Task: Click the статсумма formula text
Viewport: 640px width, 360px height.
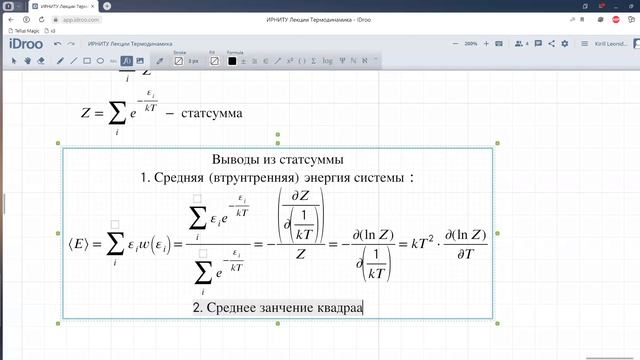Action: [x=211, y=113]
